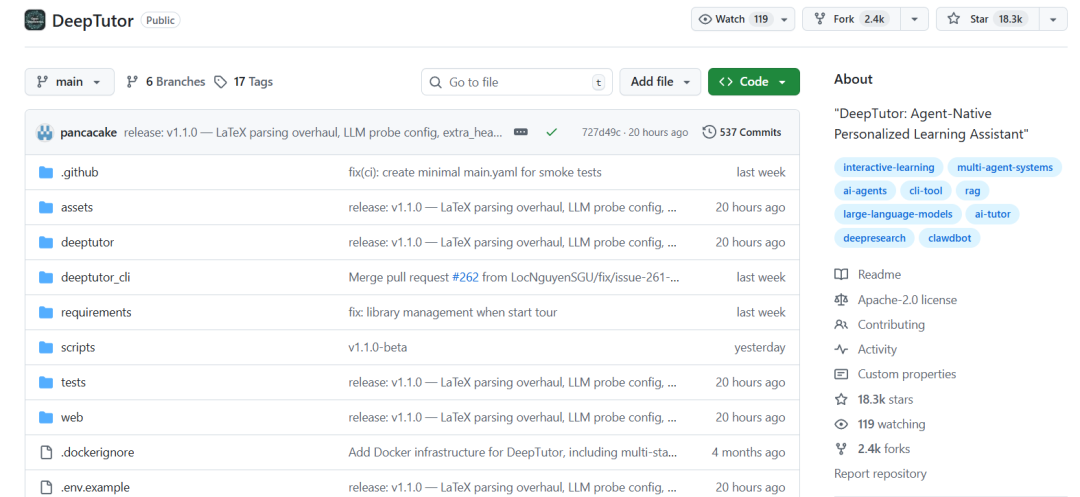Fork the DeepTutor repository
The height and width of the screenshot is (497, 1080).
(851, 19)
